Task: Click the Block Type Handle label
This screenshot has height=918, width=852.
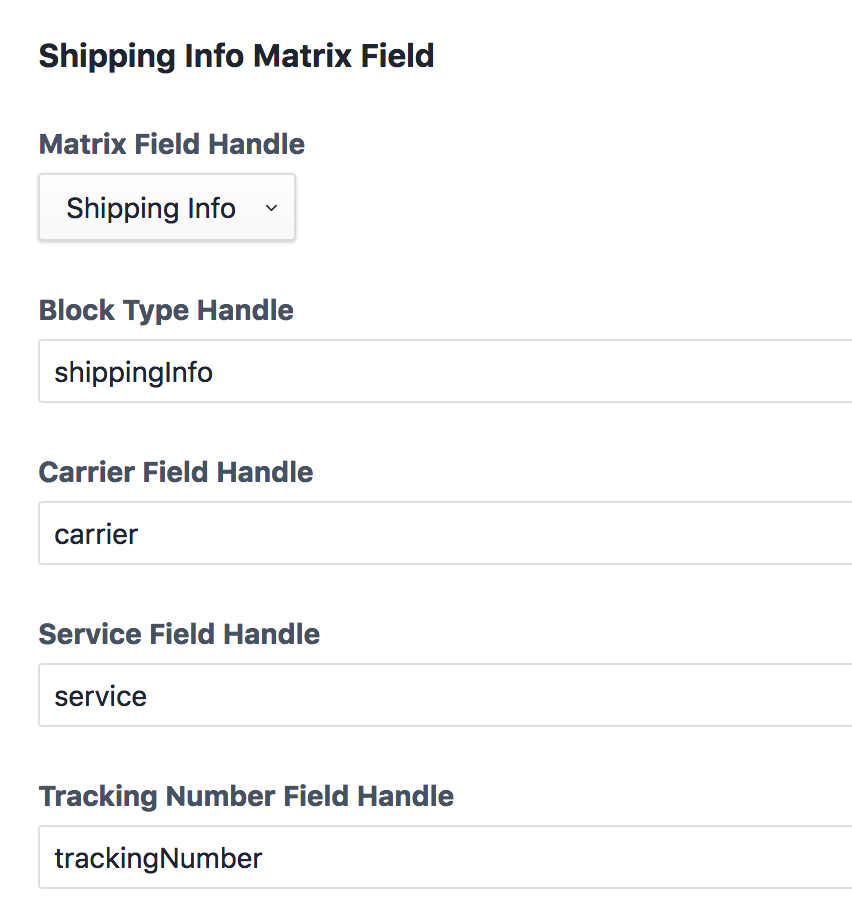Action: pyautogui.click(x=166, y=310)
